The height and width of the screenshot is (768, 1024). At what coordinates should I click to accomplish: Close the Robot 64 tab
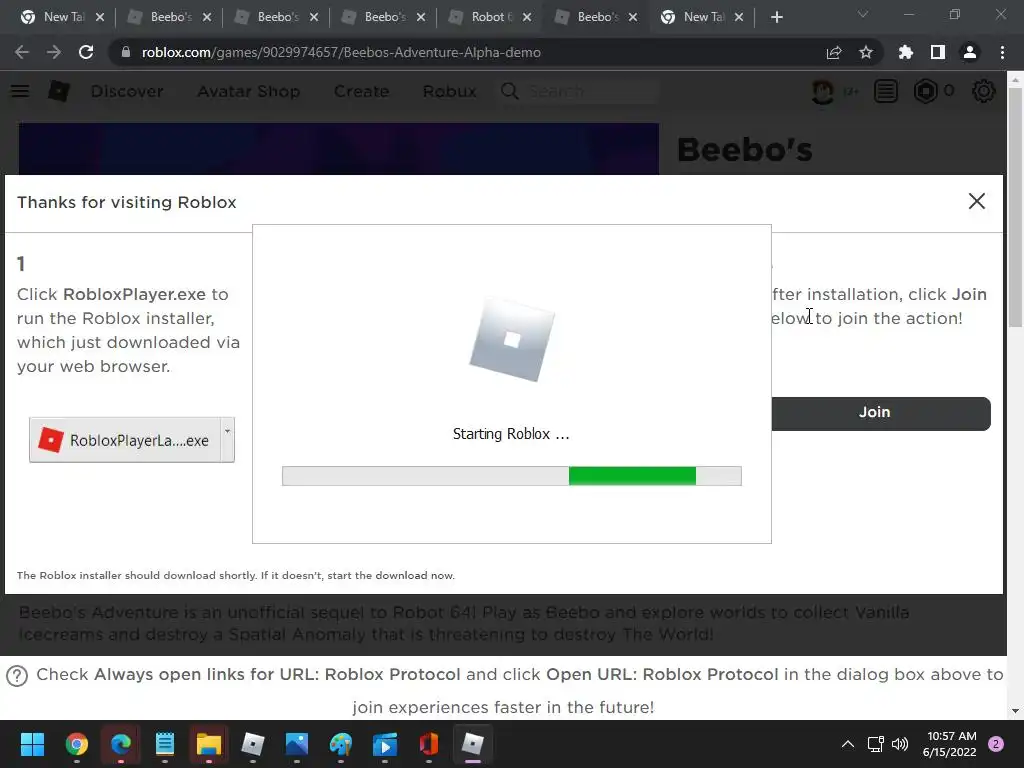coord(527,17)
